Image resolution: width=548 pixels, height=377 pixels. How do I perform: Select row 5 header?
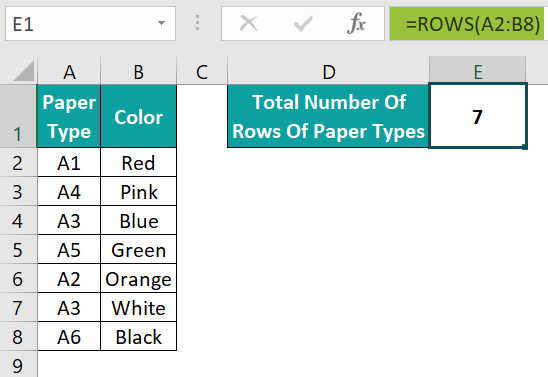[18, 249]
